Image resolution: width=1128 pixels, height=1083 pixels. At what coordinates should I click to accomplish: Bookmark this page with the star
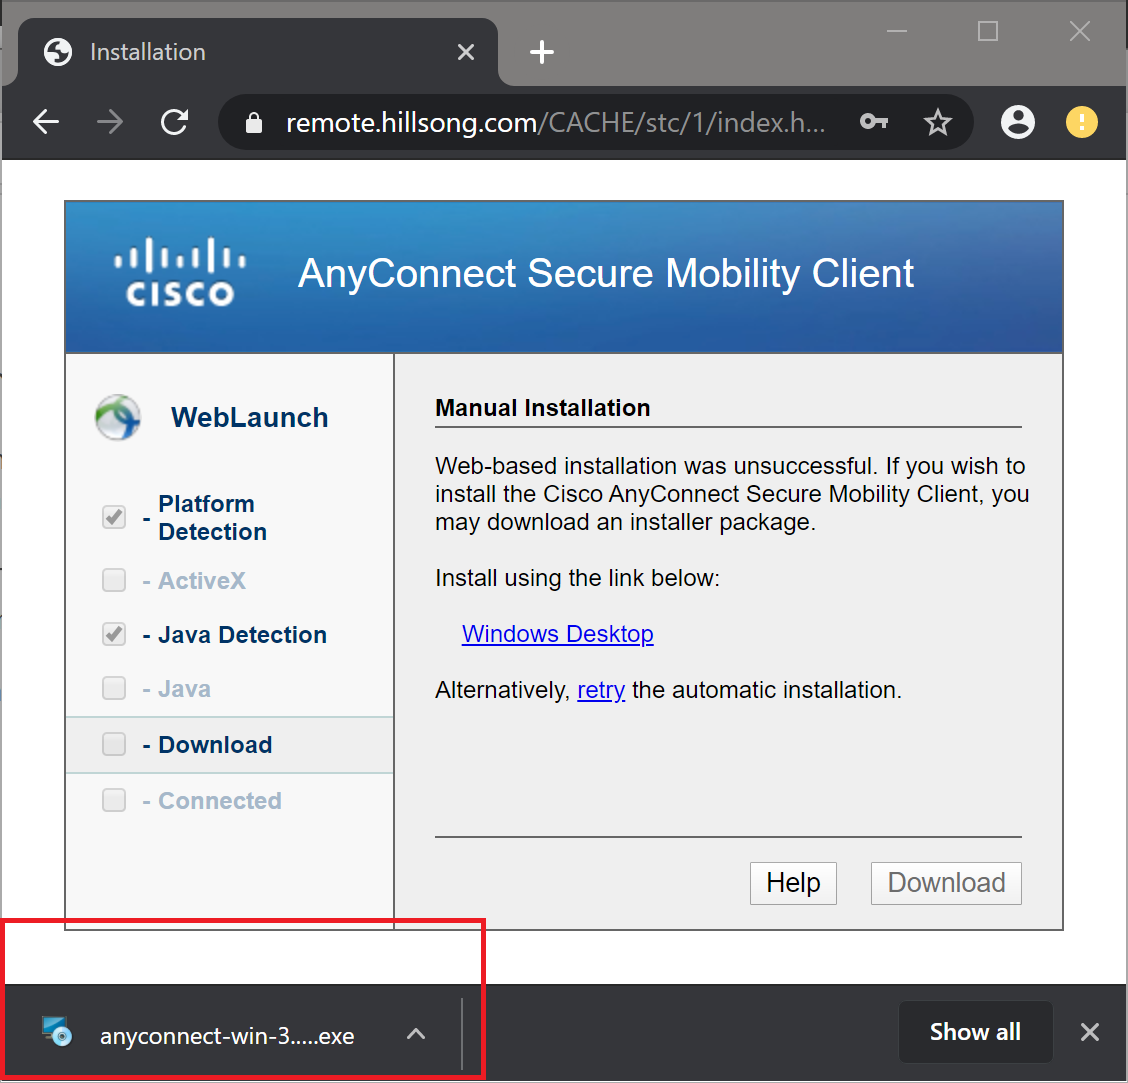pos(937,122)
